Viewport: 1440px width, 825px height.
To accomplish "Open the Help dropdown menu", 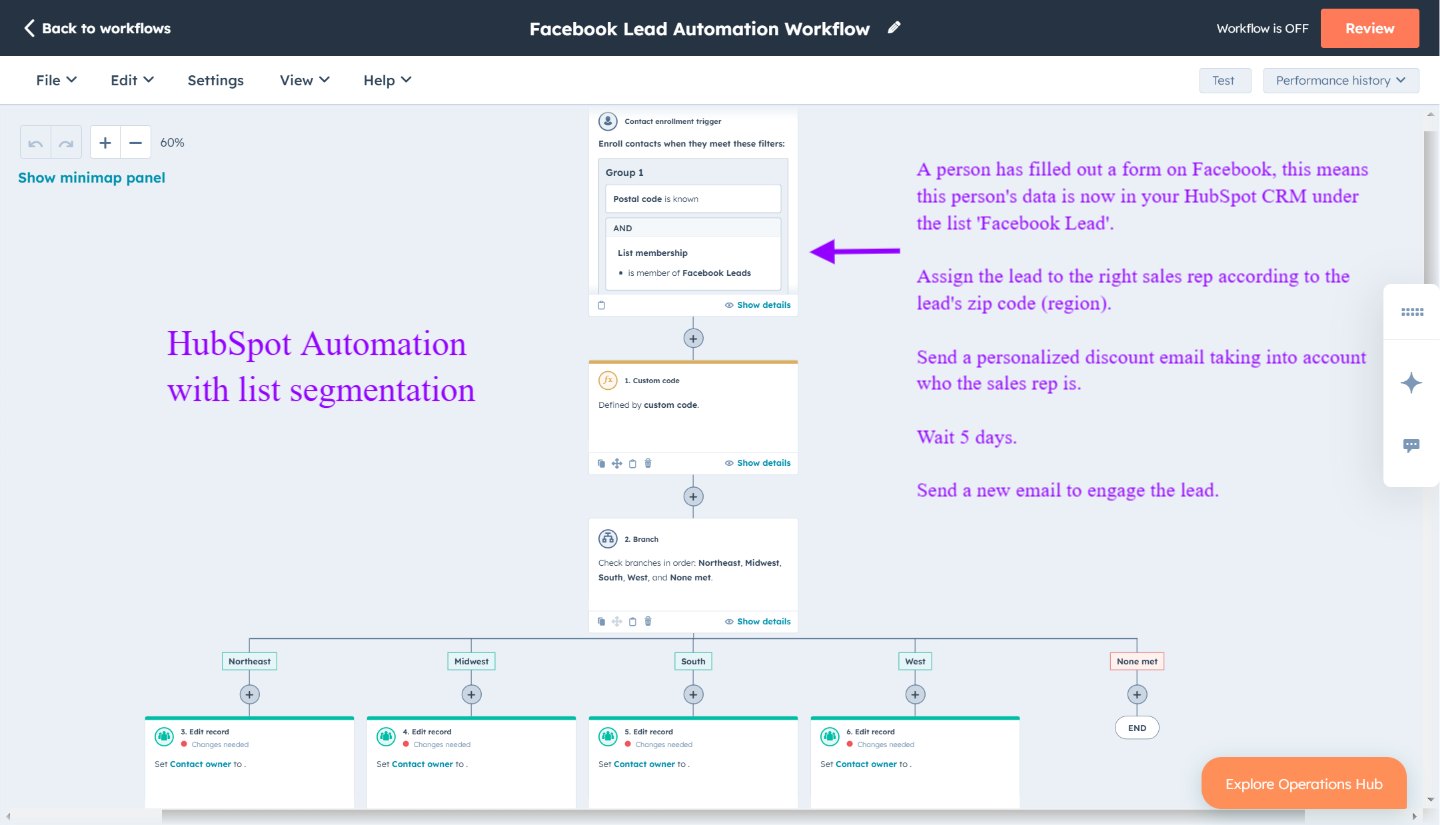I will 387,80.
